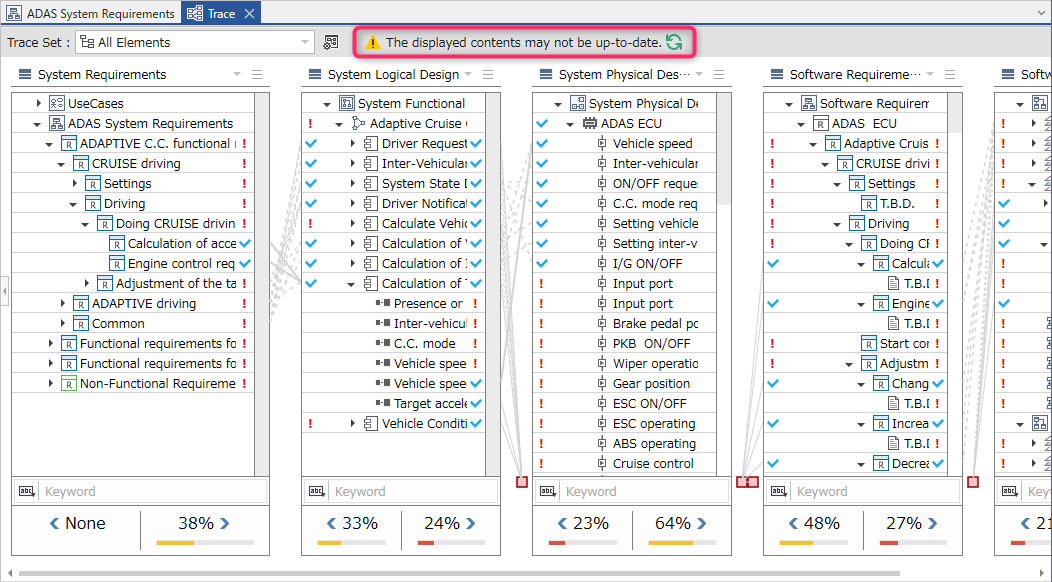The height and width of the screenshot is (582, 1052).
Task: Expand Non-Functional Requirements node
Action: (x=50, y=383)
